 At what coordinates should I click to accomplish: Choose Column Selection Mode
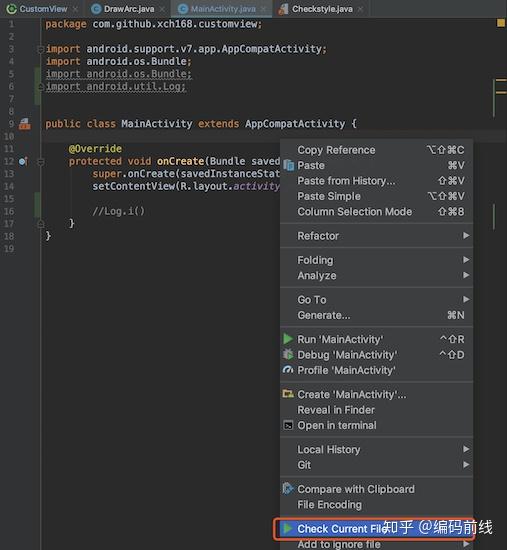click(376, 212)
